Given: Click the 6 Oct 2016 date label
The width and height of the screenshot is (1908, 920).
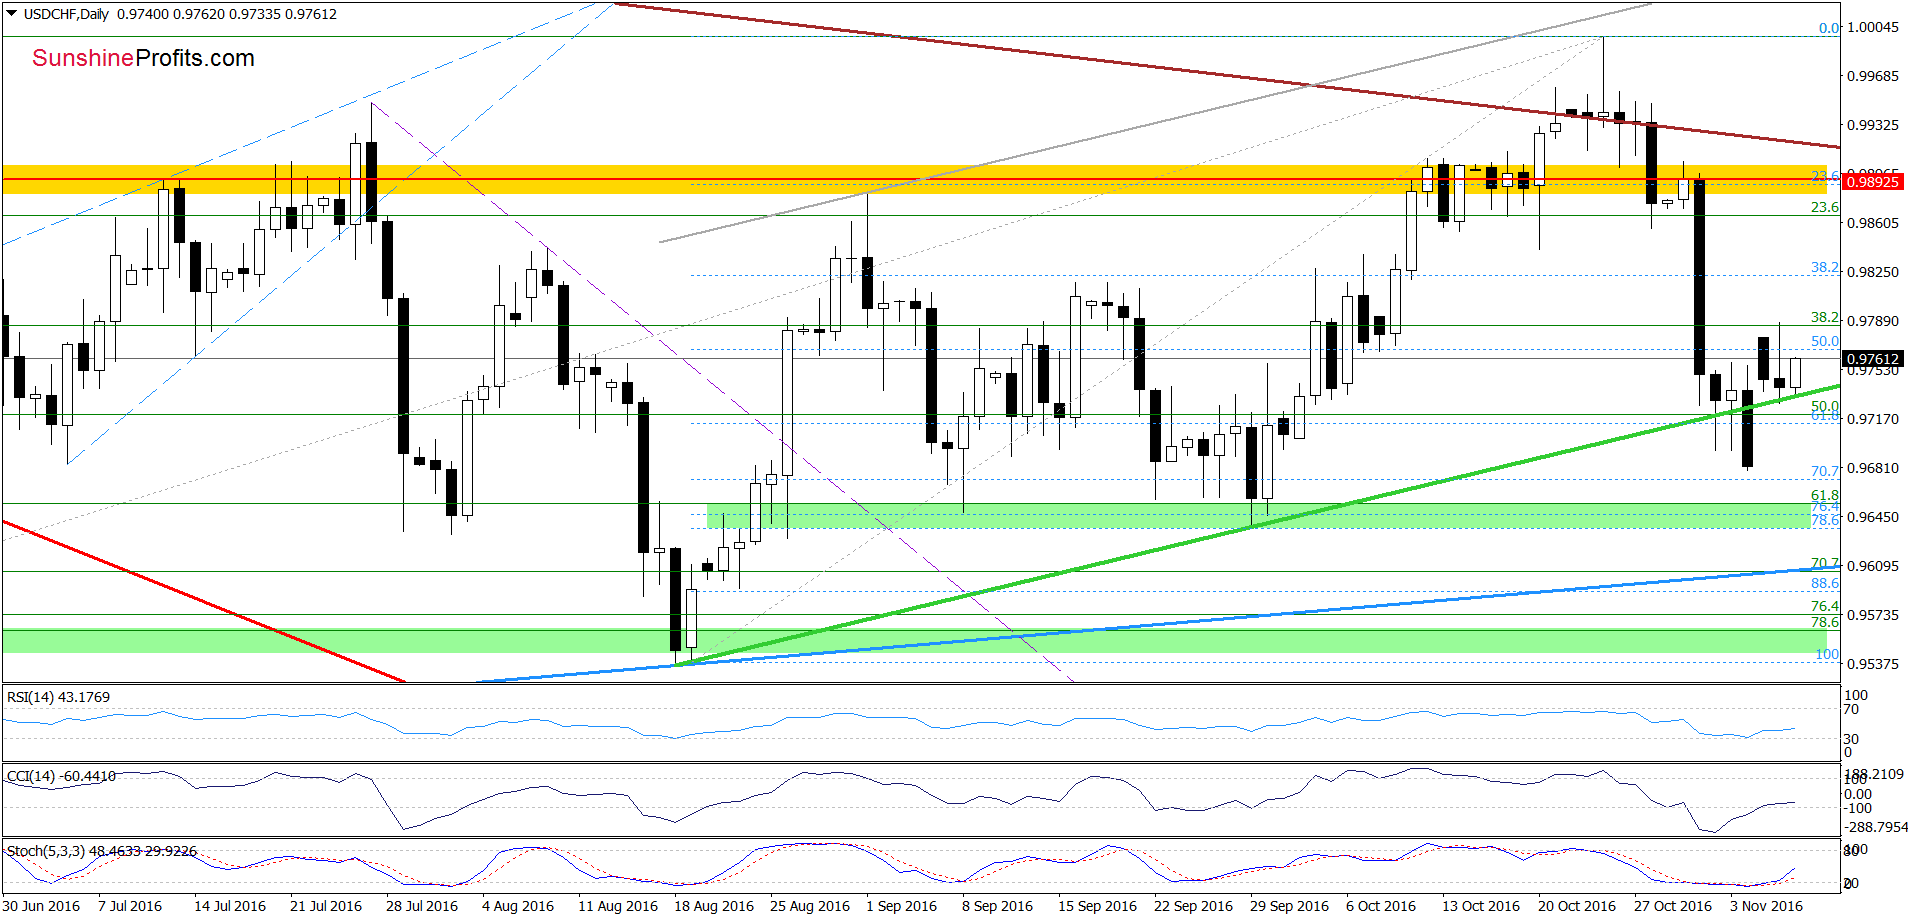Looking at the screenshot, I should click(x=1381, y=906).
